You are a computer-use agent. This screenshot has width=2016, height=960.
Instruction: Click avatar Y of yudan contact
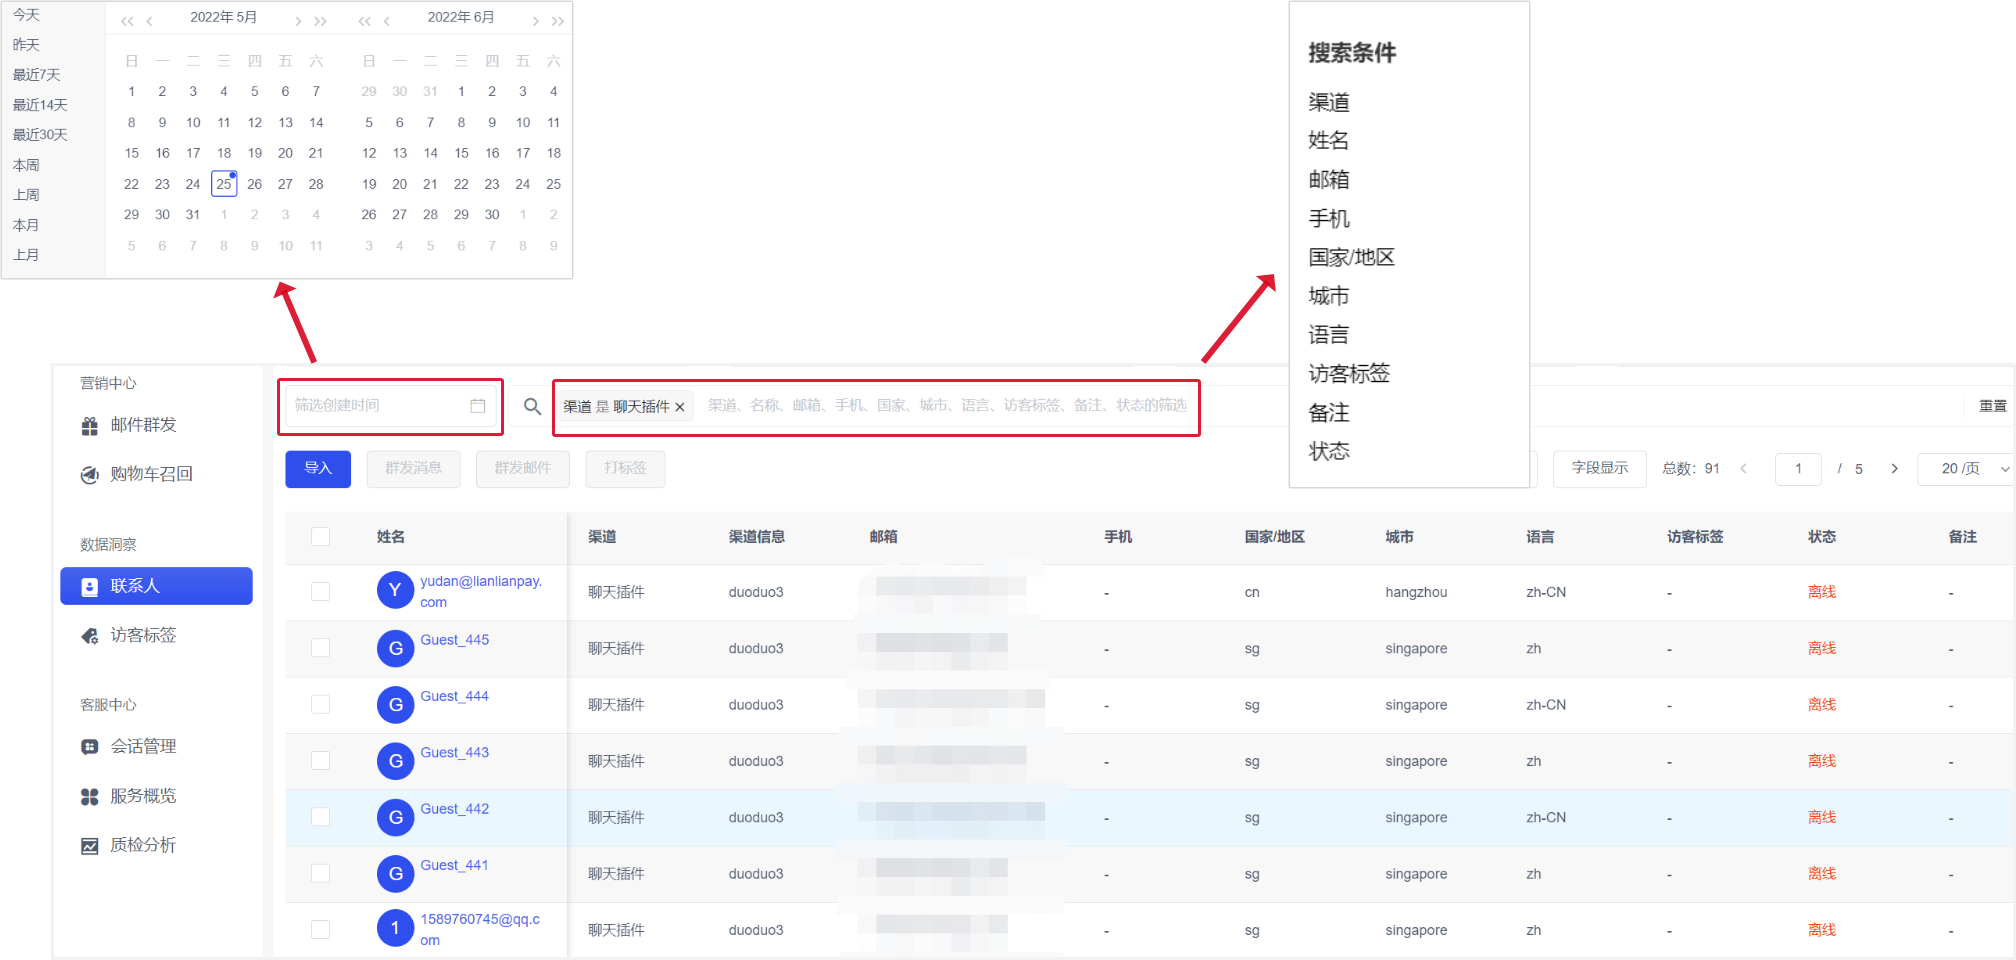(395, 590)
